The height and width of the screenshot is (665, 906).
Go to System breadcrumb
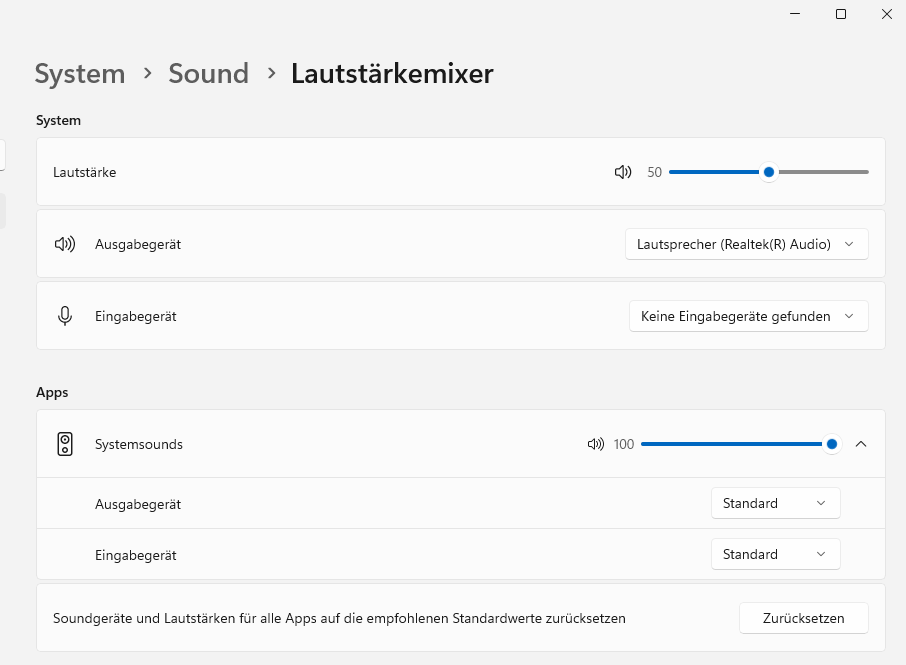click(x=80, y=74)
